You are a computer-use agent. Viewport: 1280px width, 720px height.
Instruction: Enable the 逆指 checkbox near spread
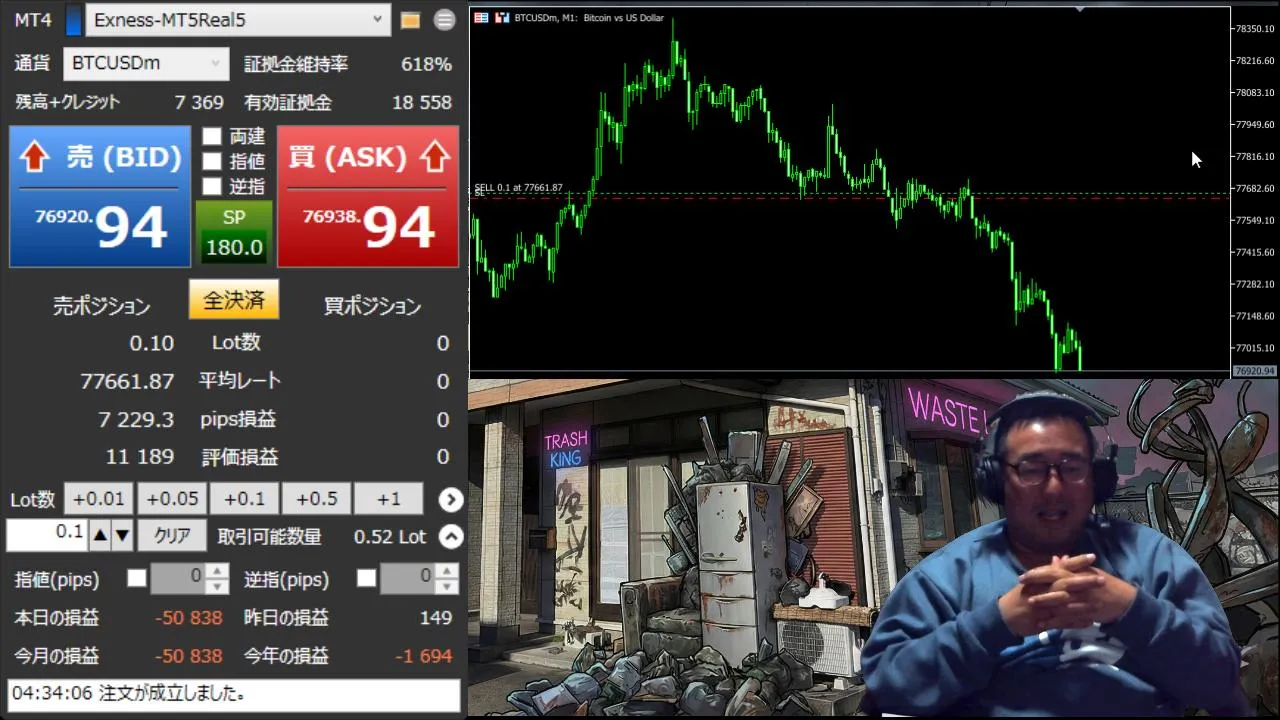point(212,186)
